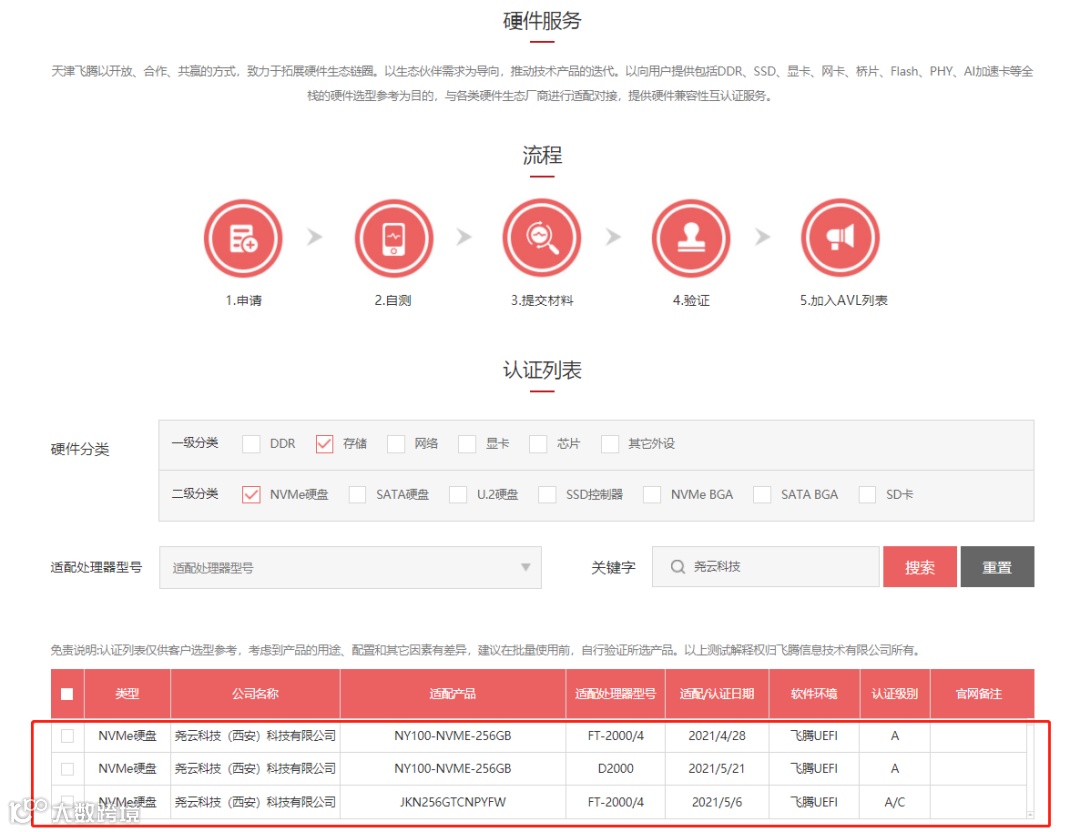The height and width of the screenshot is (832, 1080).
Task: Check the 显卡 category checkbox
Action: [x=467, y=444]
